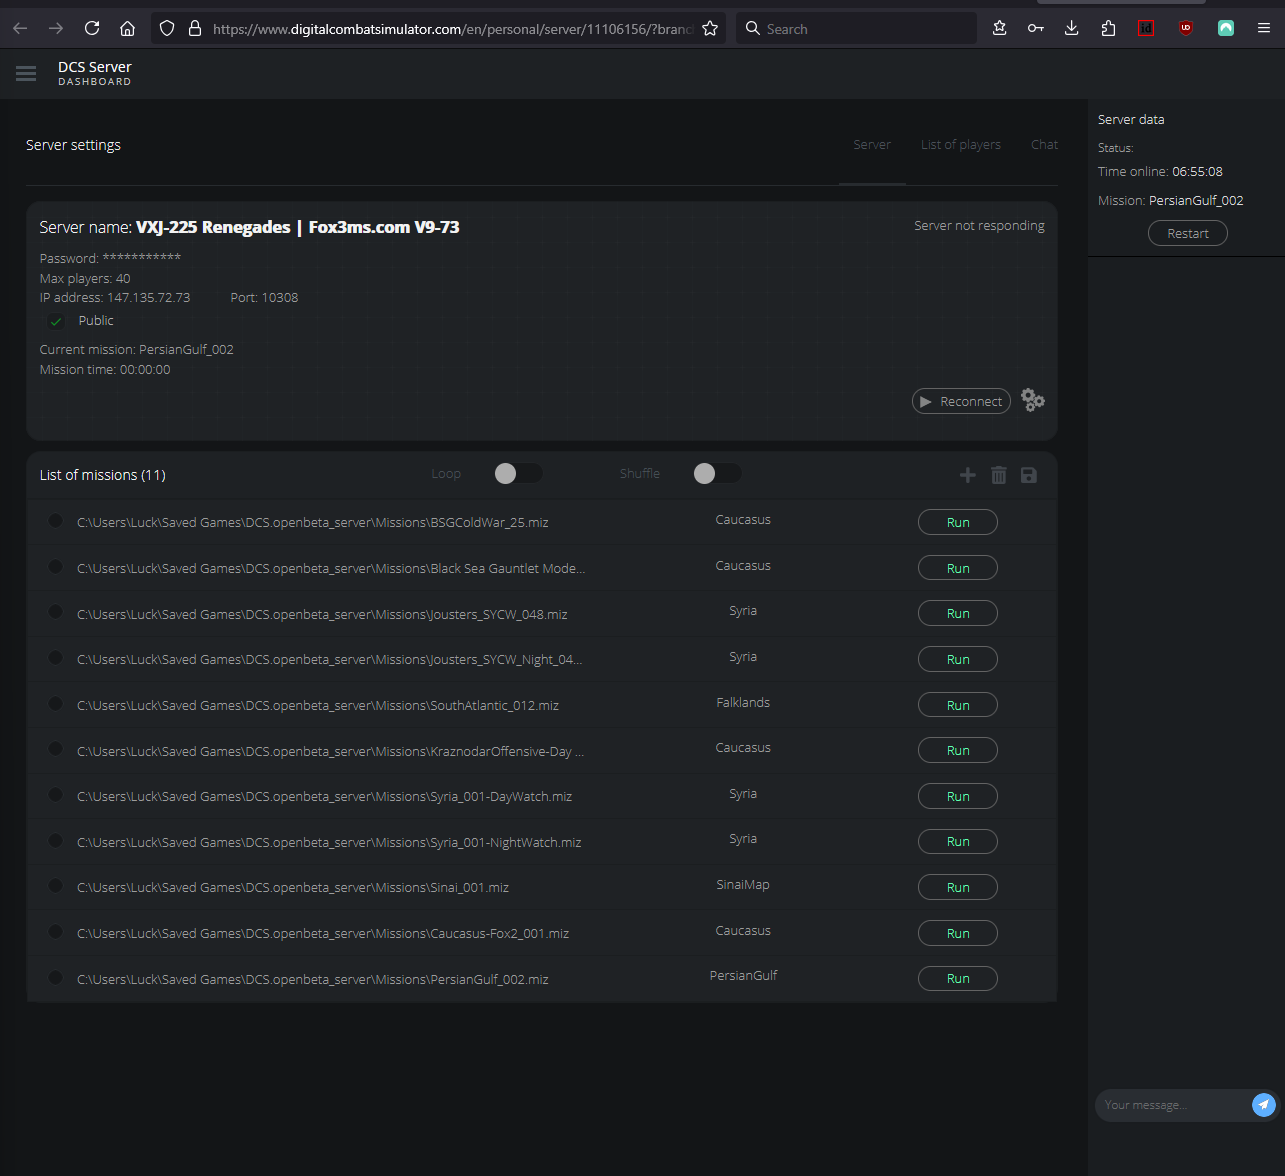Open the passwords key icon in the toolbar
The width and height of the screenshot is (1285, 1176).
pyautogui.click(x=1036, y=28)
